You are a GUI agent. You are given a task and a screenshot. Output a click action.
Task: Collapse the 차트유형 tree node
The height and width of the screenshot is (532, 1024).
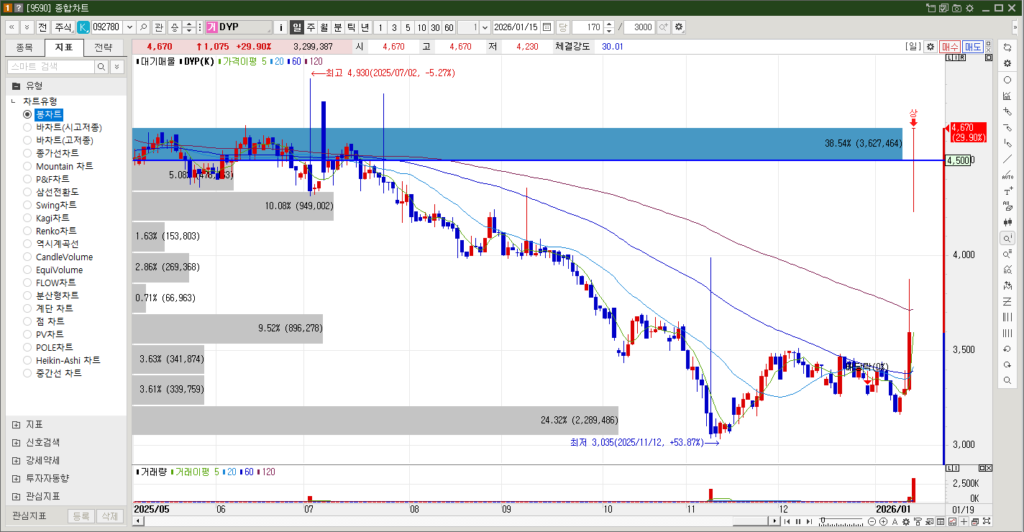13,101
